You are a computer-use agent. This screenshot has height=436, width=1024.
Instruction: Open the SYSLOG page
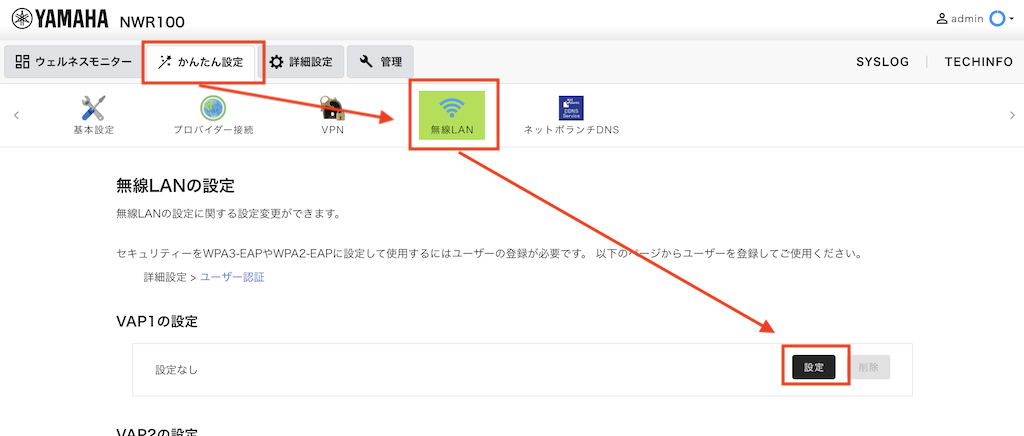click(x=882, y=62)
